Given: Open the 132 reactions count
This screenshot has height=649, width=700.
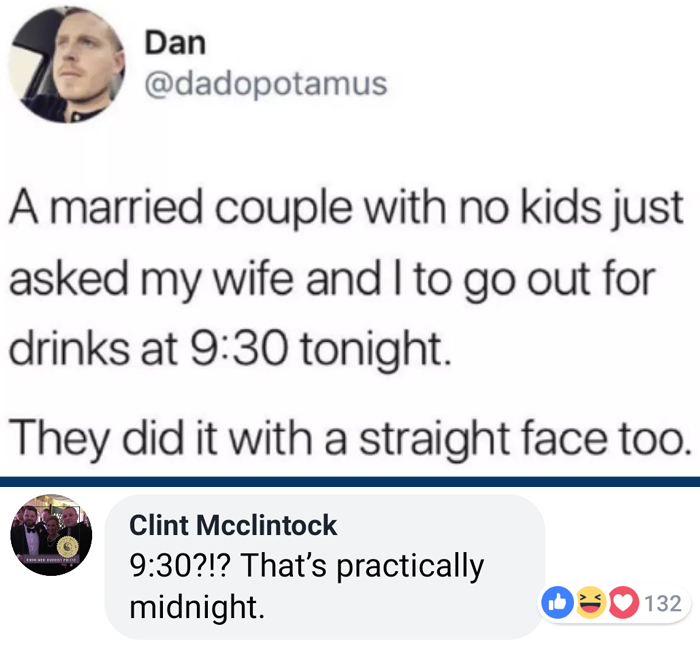Looking at the screenshot, I should click(x=663, y=603).
